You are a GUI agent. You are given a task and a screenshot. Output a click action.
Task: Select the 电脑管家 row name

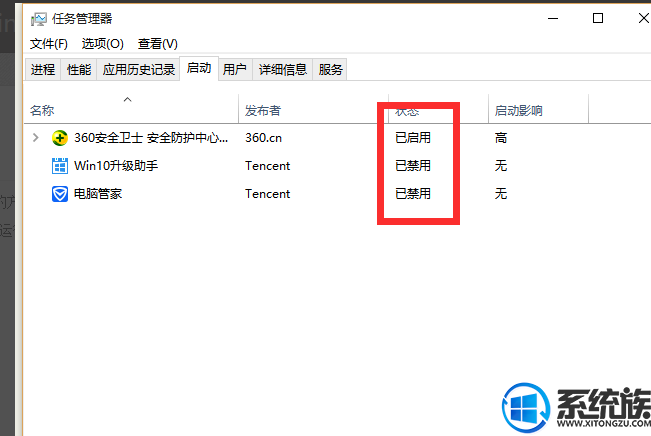pyautogui.click(x=98, y=194)
